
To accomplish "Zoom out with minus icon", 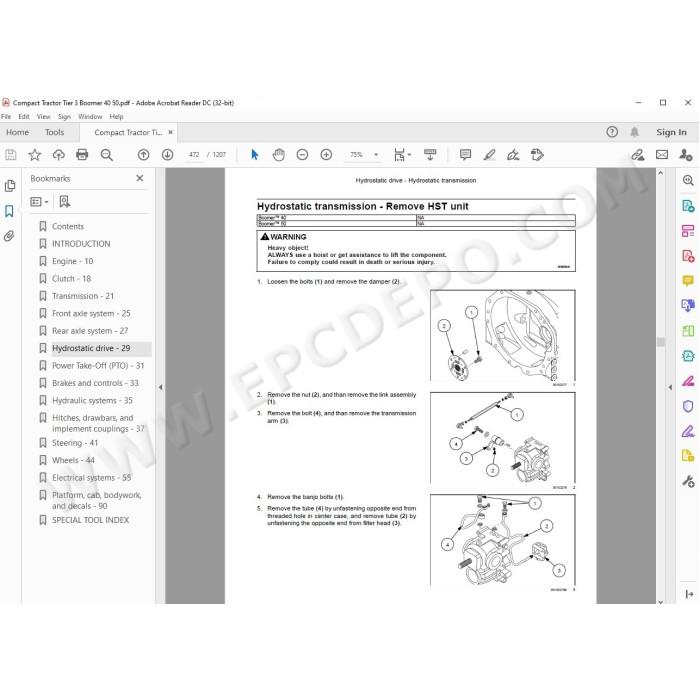I will click(x=302, y=155).
